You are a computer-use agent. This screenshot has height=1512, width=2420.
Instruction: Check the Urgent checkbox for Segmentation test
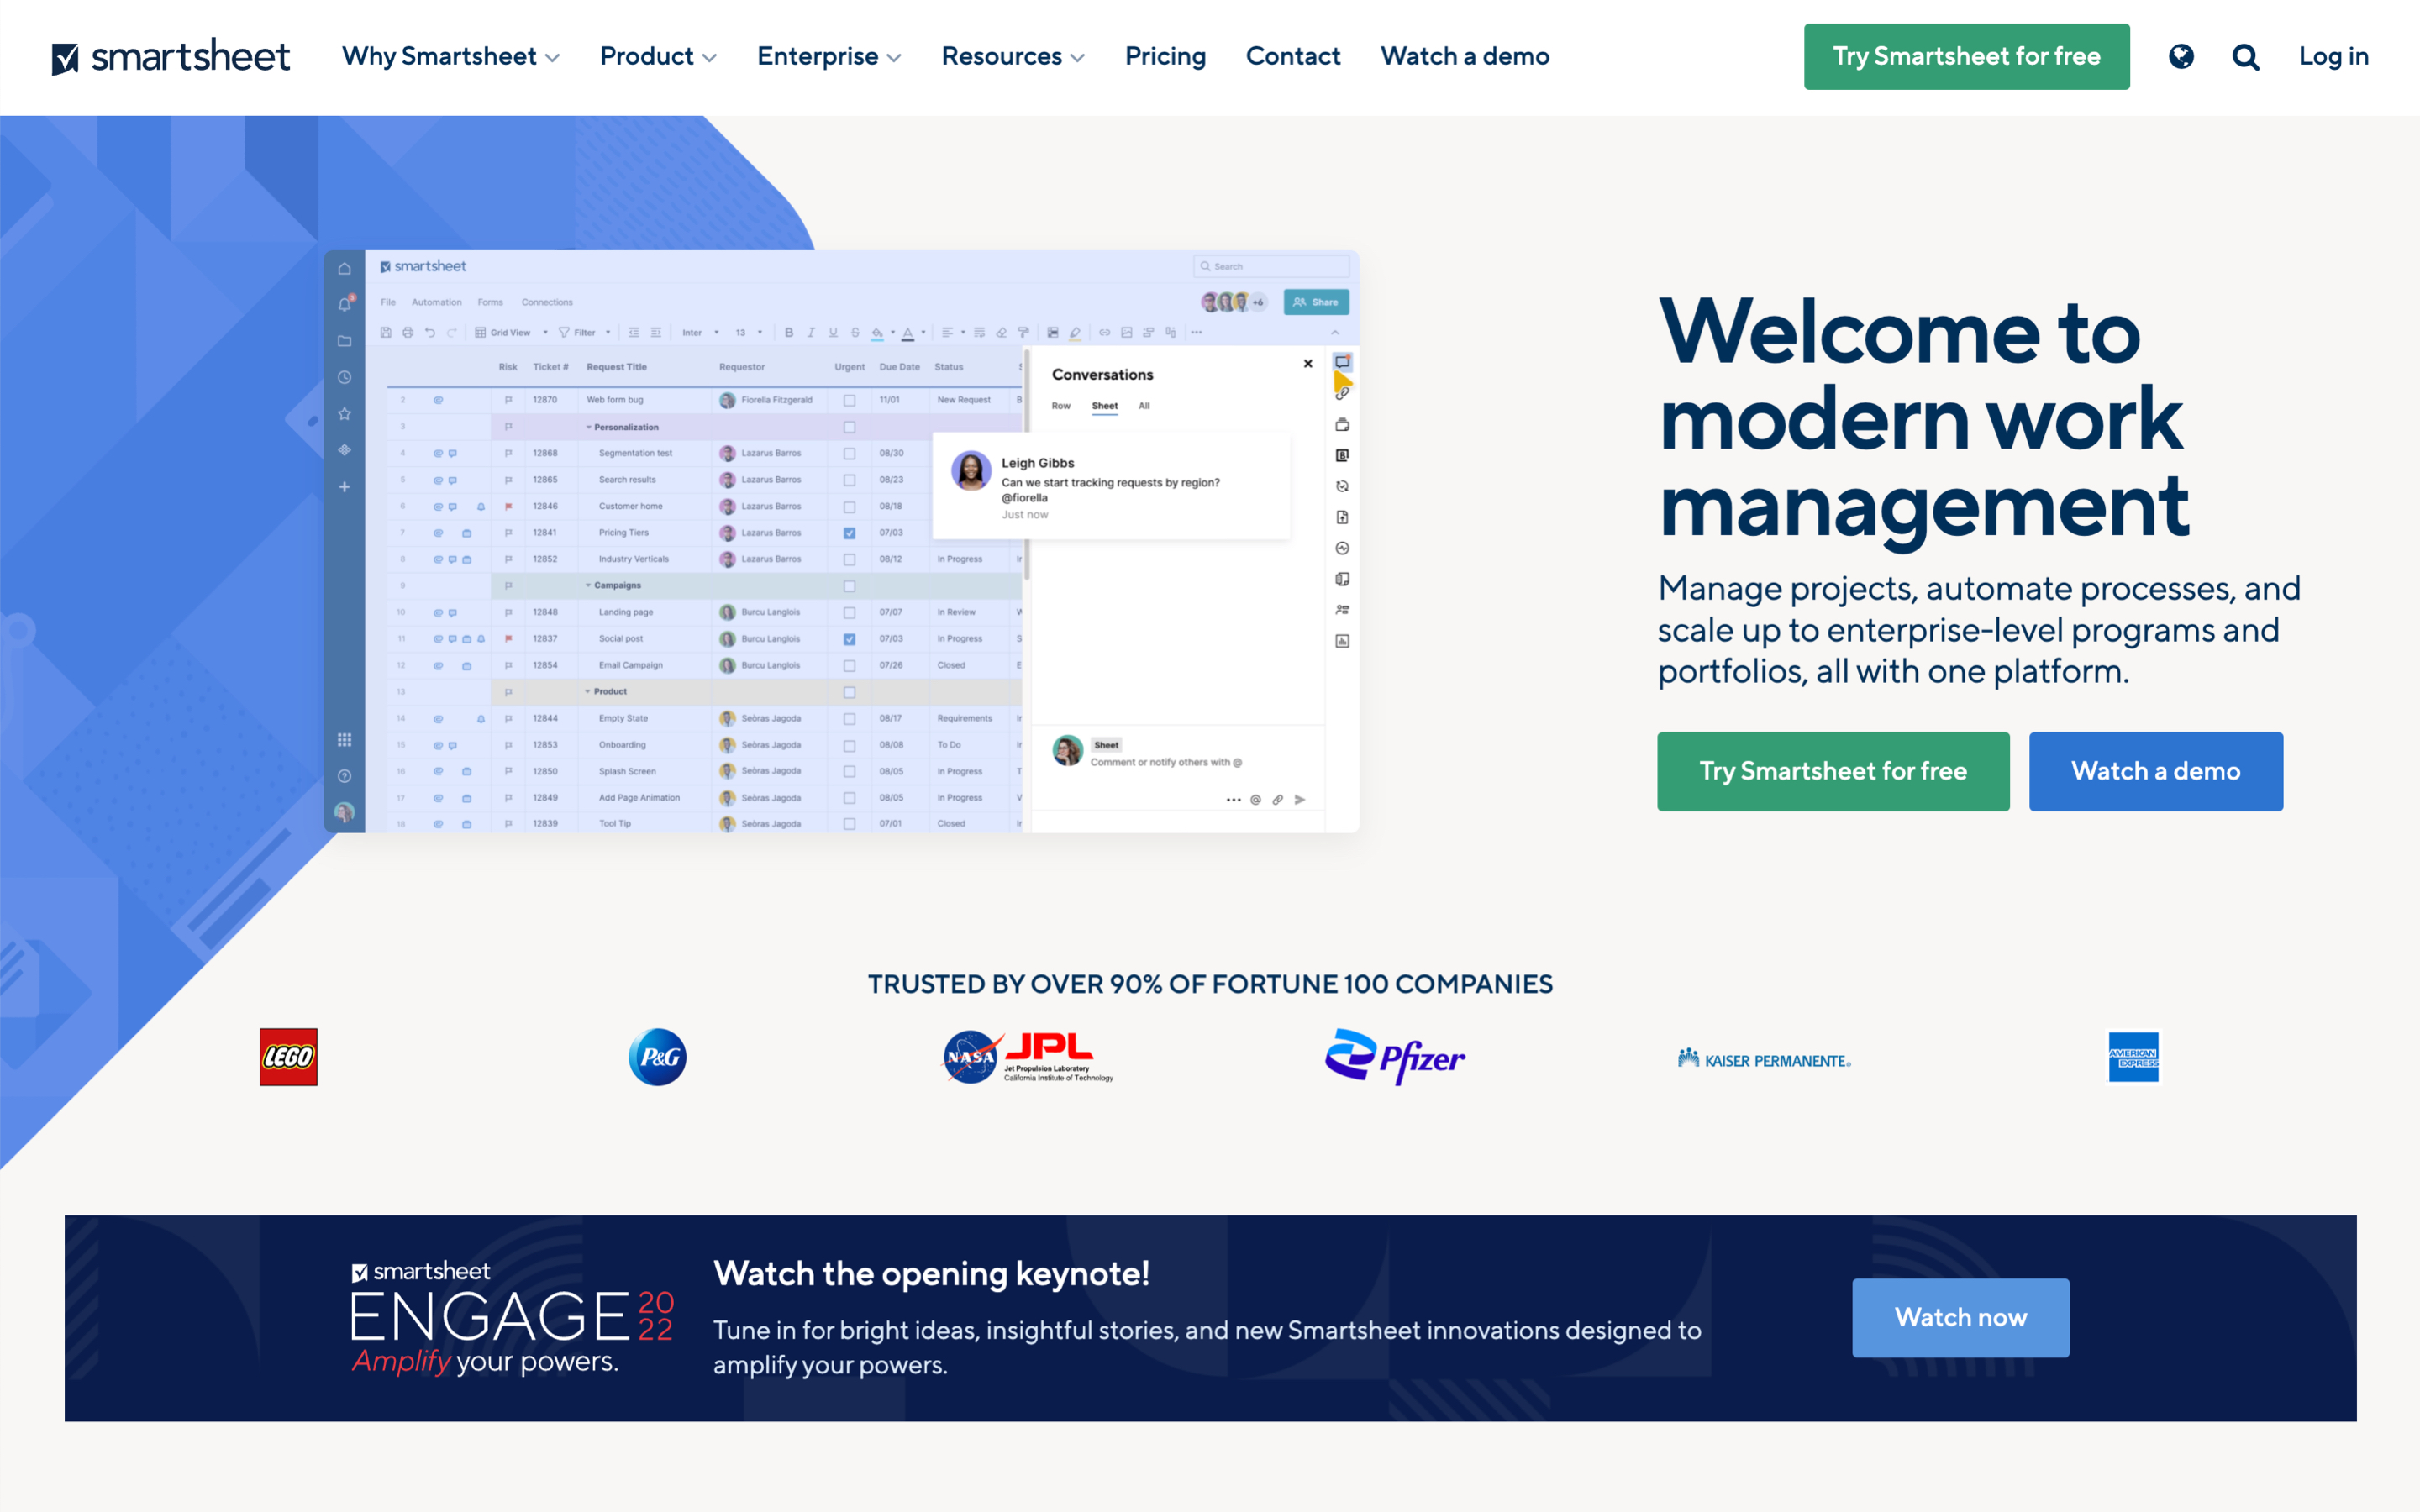[x=849, y=452]
